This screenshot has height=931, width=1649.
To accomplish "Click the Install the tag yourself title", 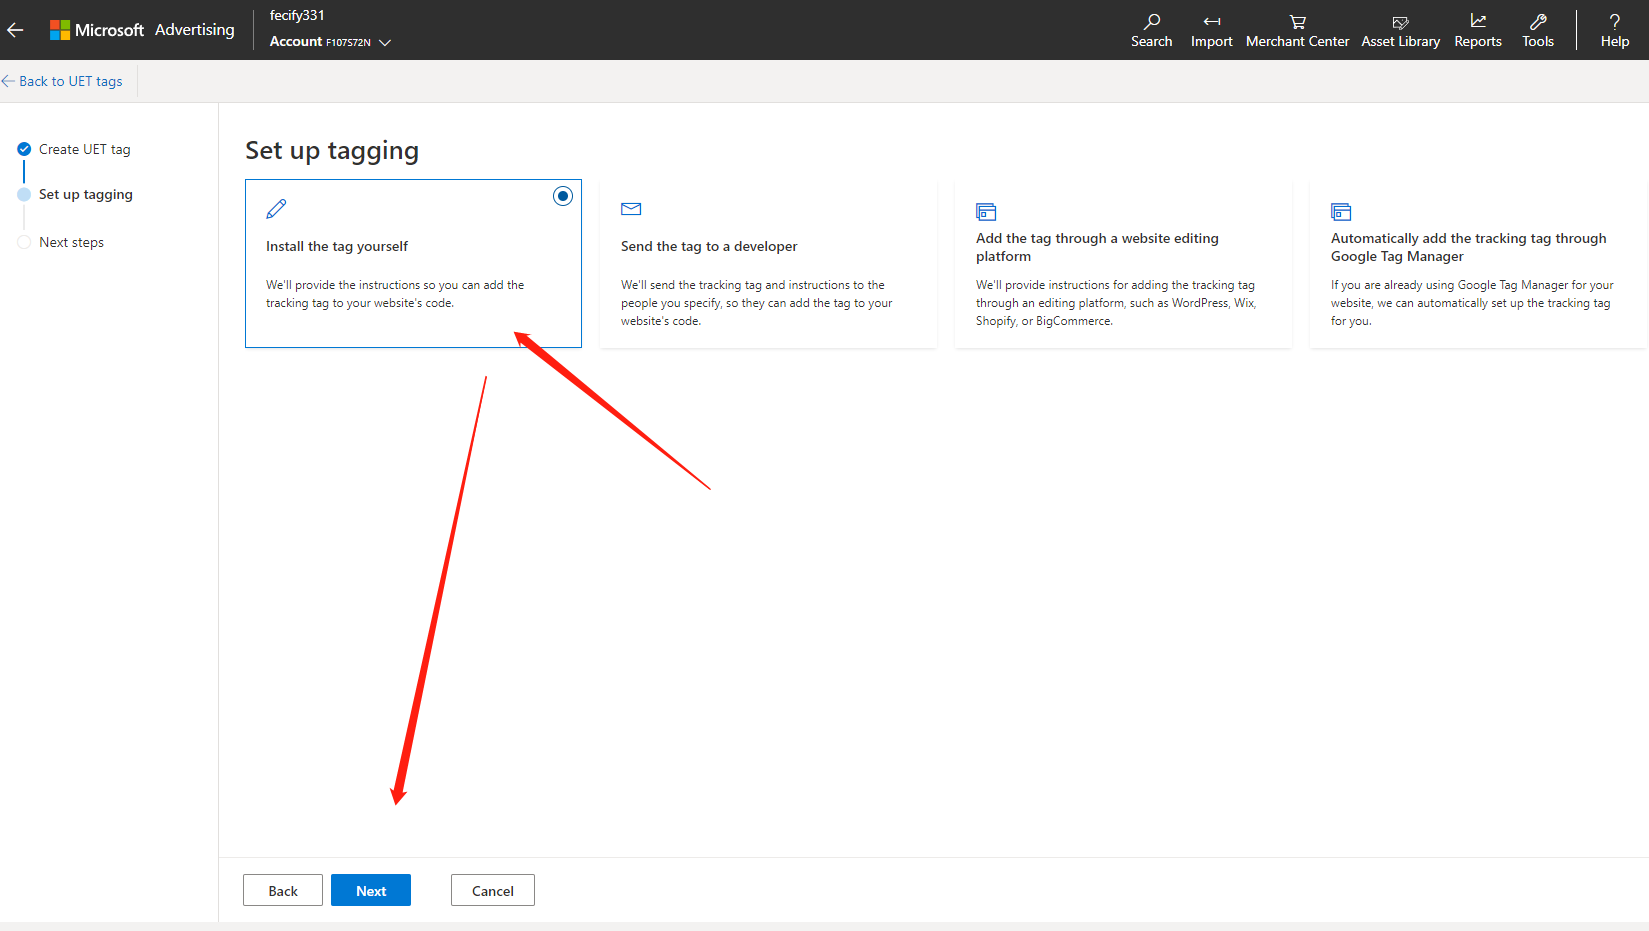I will (337, 246).
